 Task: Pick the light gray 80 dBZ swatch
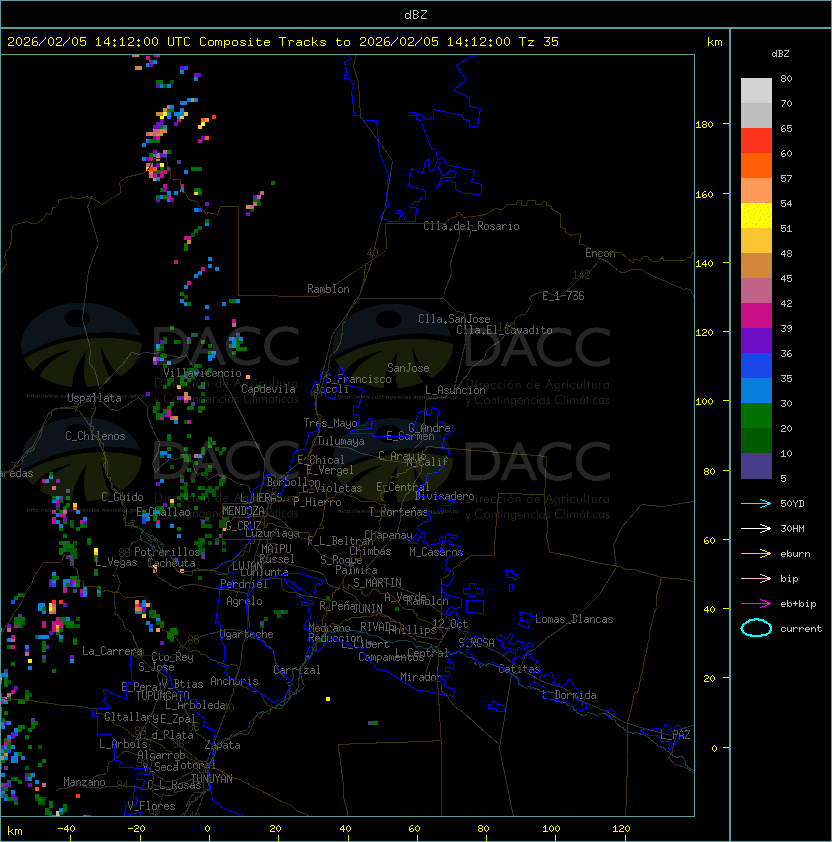click(x=756, y=91)
